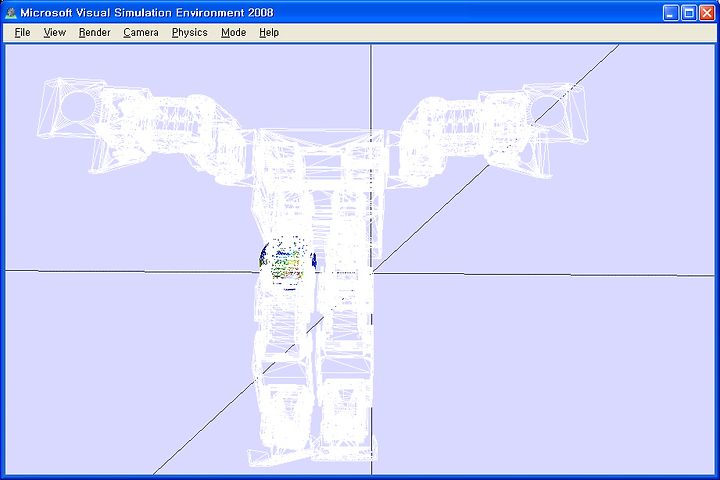
Task: Open the View menu
Action: pyautogui.click(x=55, y=33)
